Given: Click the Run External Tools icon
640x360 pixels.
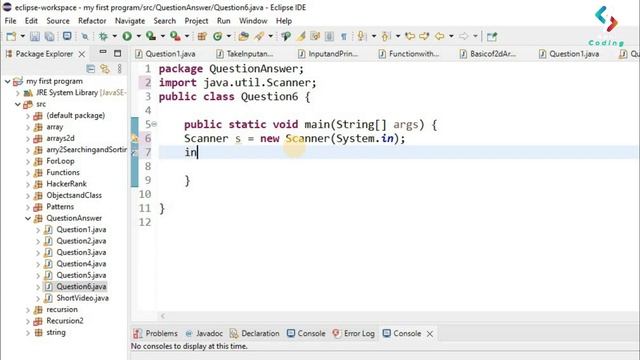Looking at the screenshot, I should (176, 36).
